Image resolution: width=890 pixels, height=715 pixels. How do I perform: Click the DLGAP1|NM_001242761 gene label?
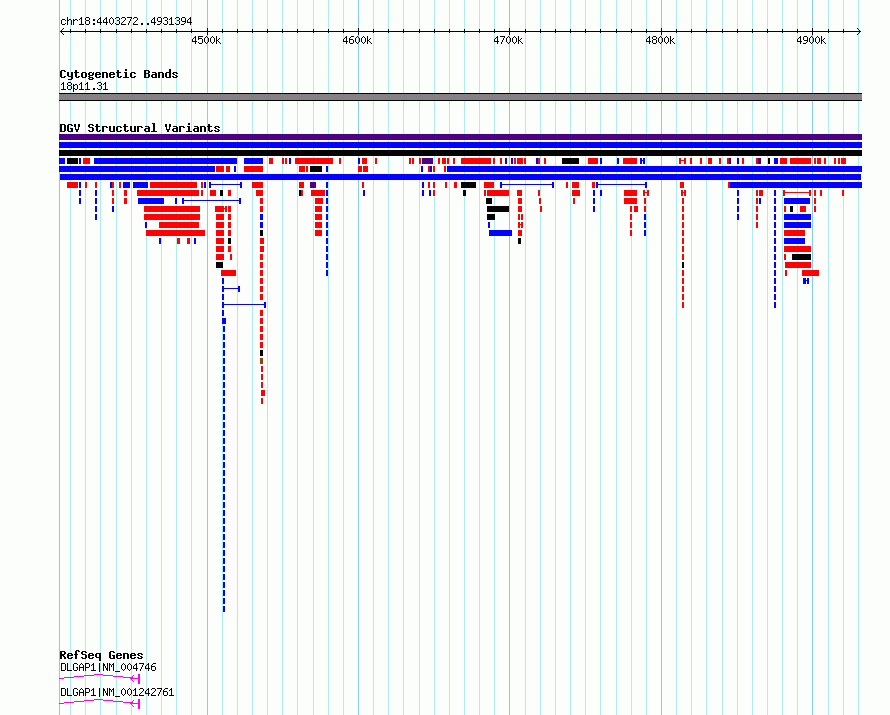point(117,693)
